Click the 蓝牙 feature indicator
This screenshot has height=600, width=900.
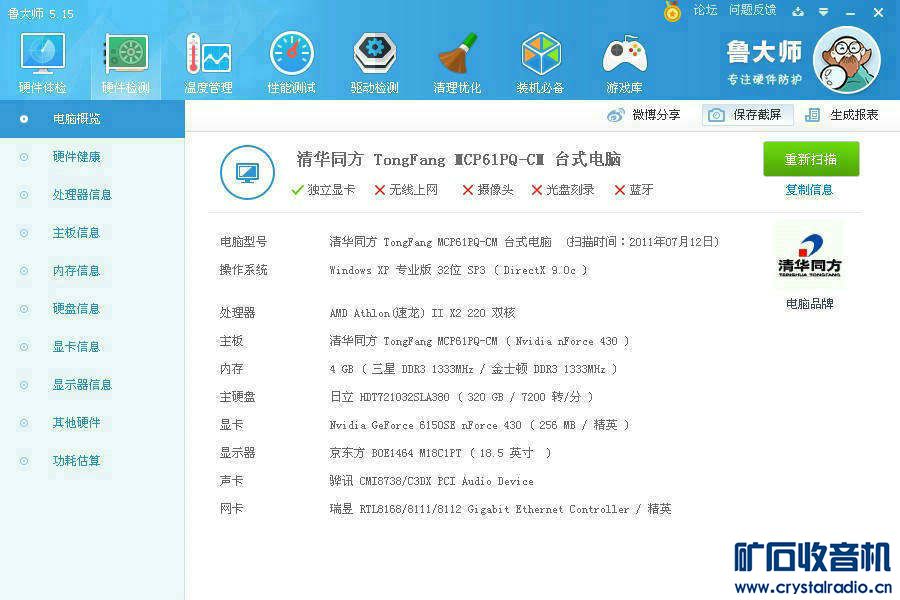[x=634, y=190]
